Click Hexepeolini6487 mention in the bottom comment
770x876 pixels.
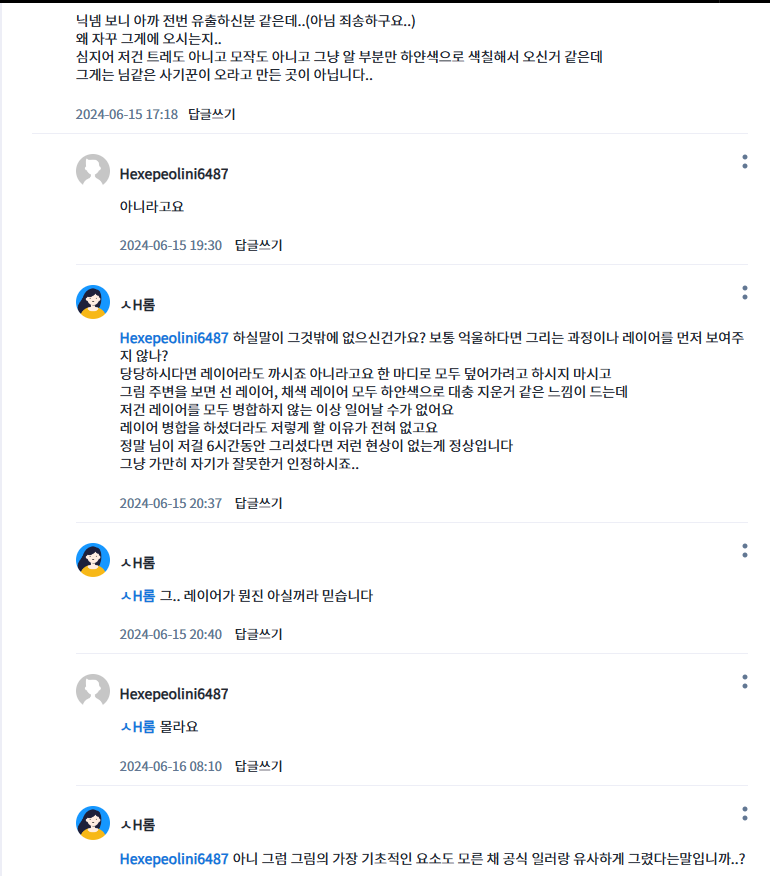[174, 859]
